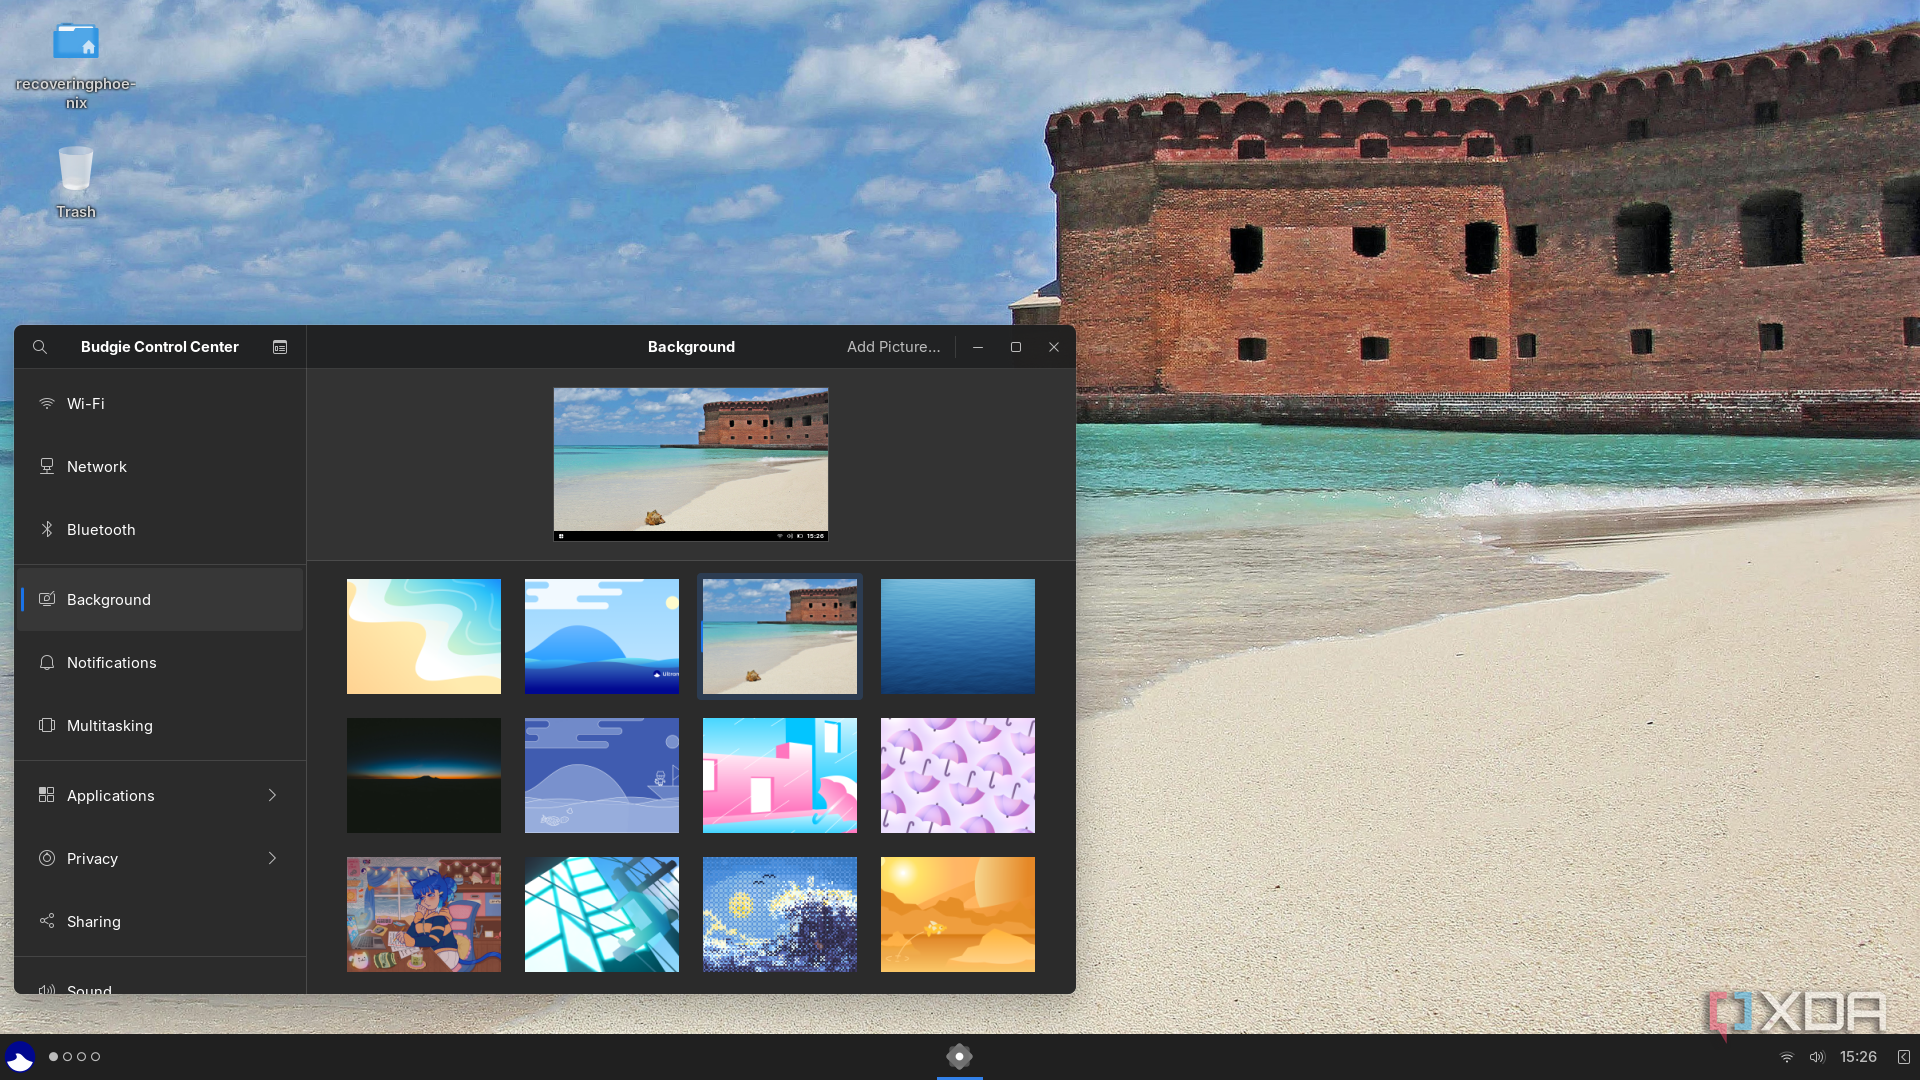Select the pink and cyan buildings wallpaper
This screenshot has width=1920, height=1080.
click(x=780, y=775)
